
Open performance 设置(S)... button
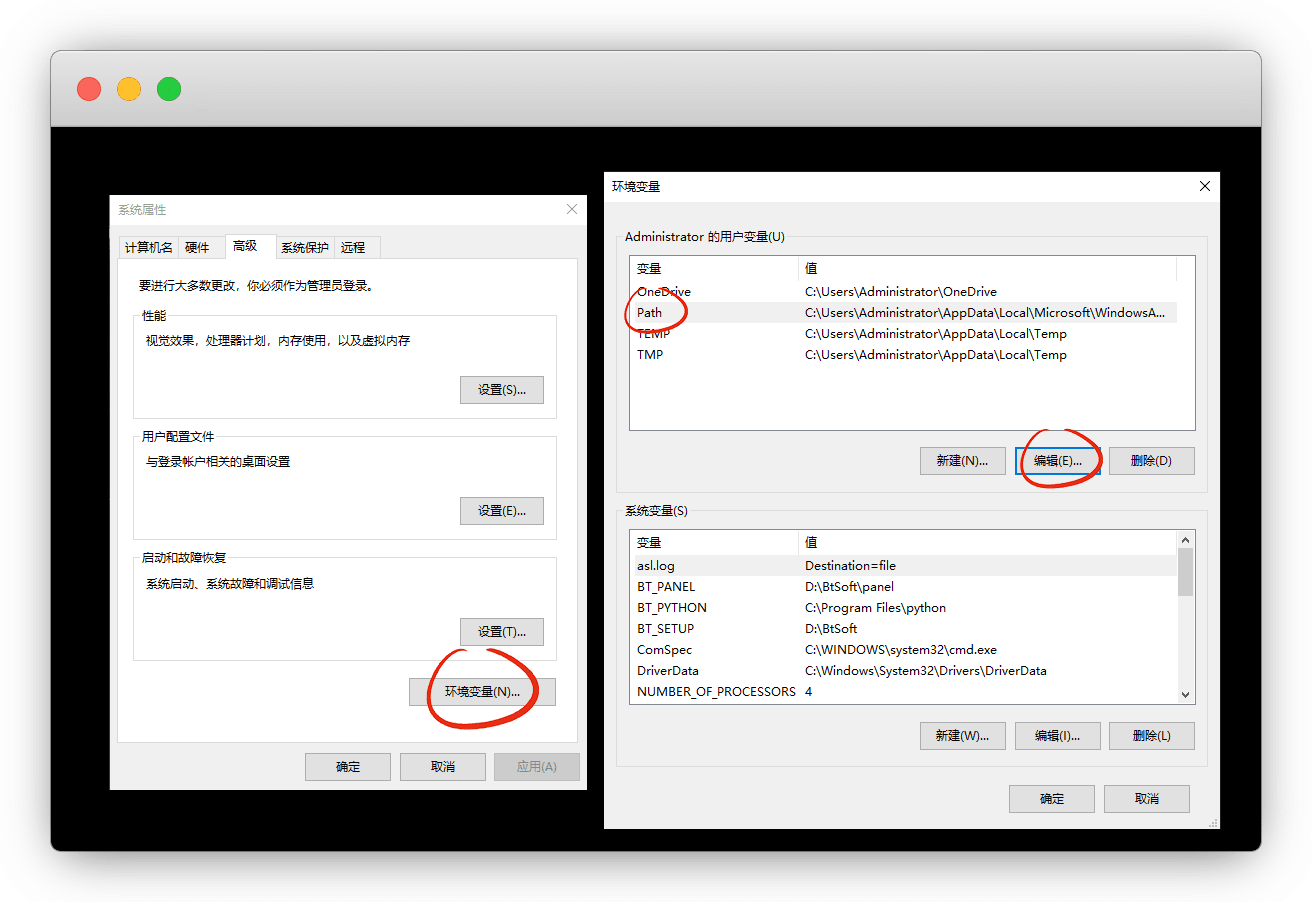coord(502,390)
